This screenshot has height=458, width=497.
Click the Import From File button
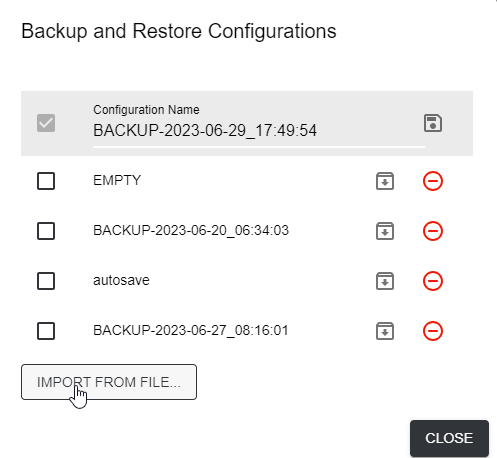coord(109,382)
